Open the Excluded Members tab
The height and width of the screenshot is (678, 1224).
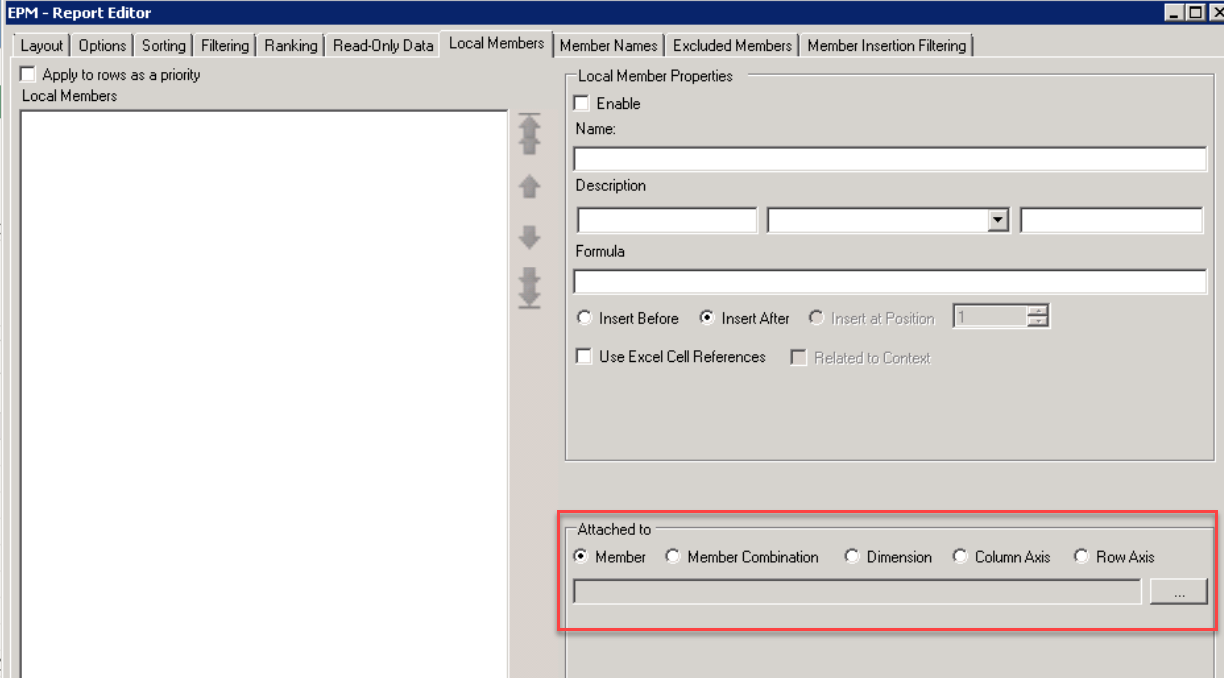pyautogui.click(x=733, y=45)
